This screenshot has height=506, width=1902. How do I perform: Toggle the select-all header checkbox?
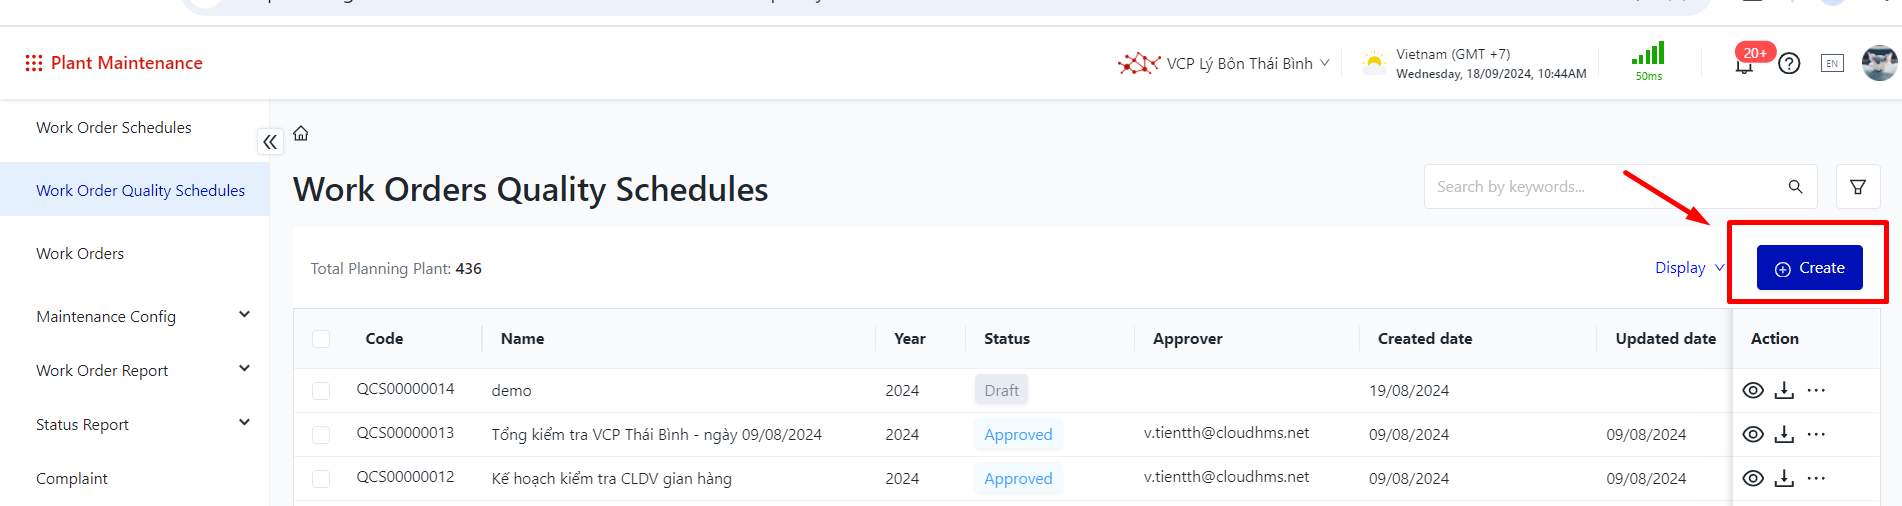321,339
